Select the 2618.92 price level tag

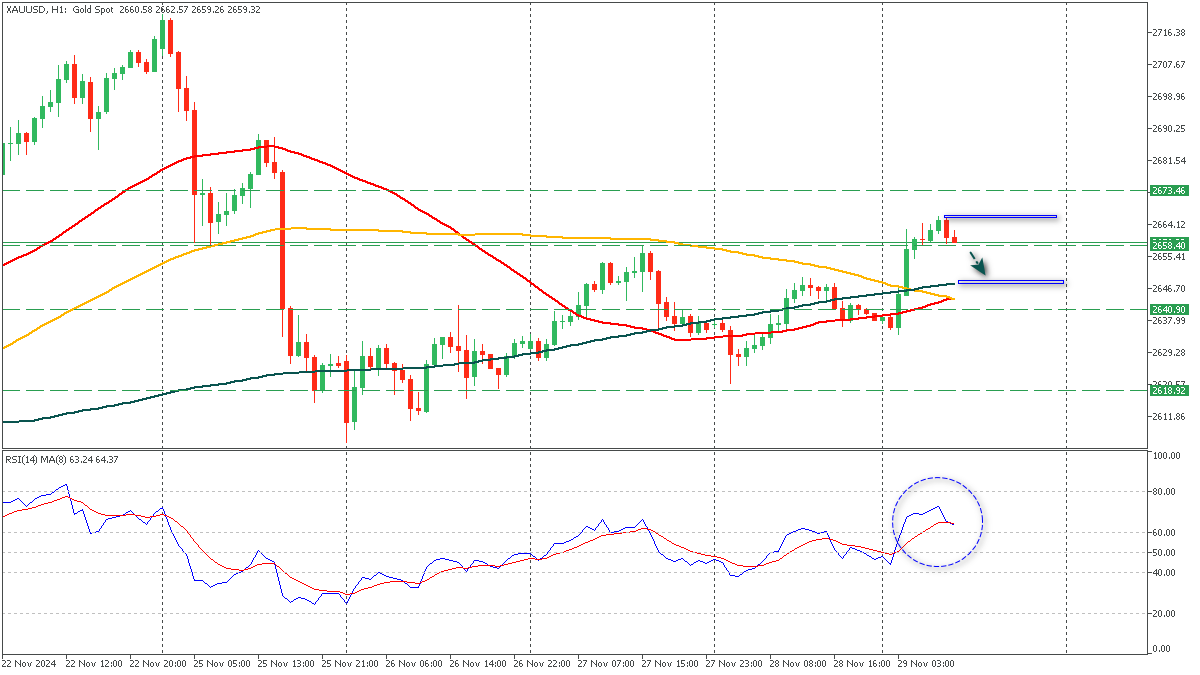(x=1168, y=391)
